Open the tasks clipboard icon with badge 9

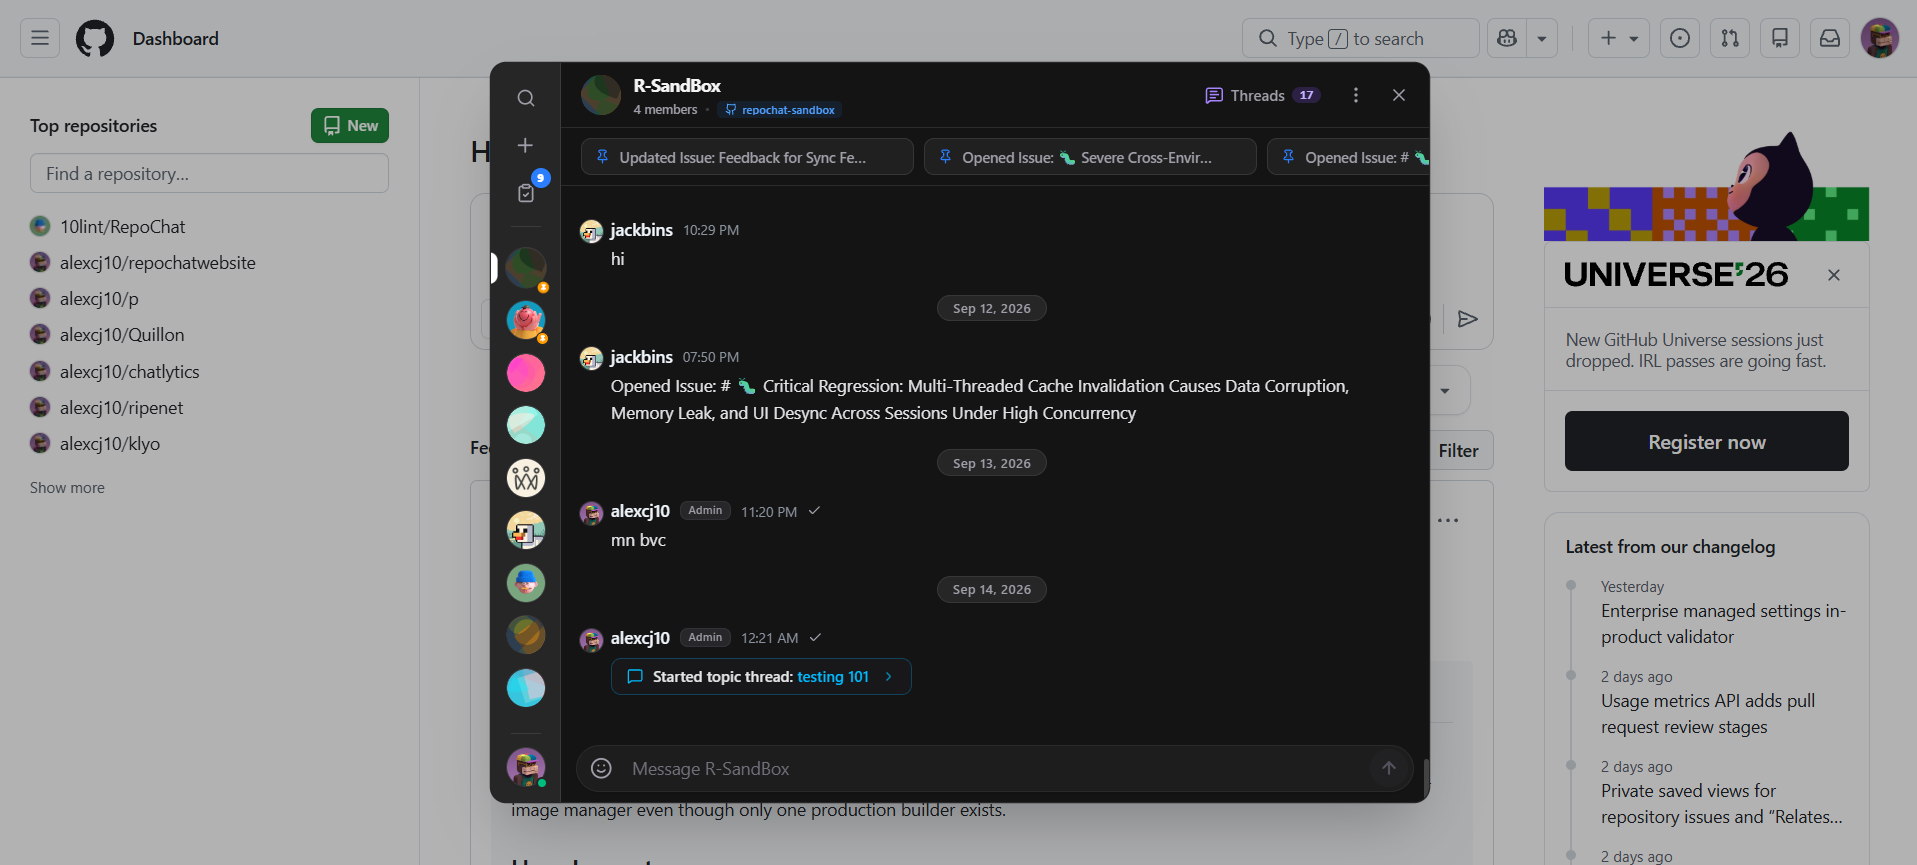pyautogui.click(x=526, y=193)
